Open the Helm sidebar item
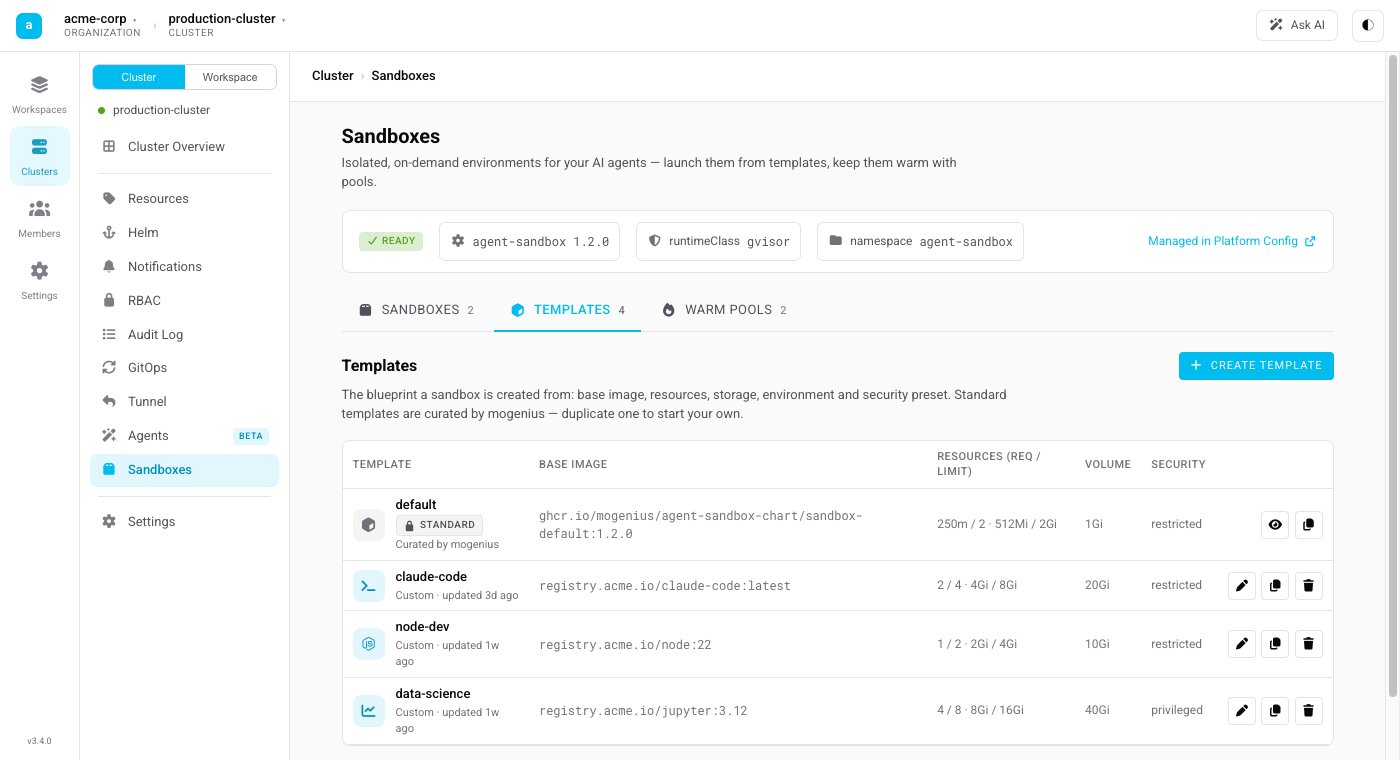This screenshot has height=760, width=1400. (184, 233)
